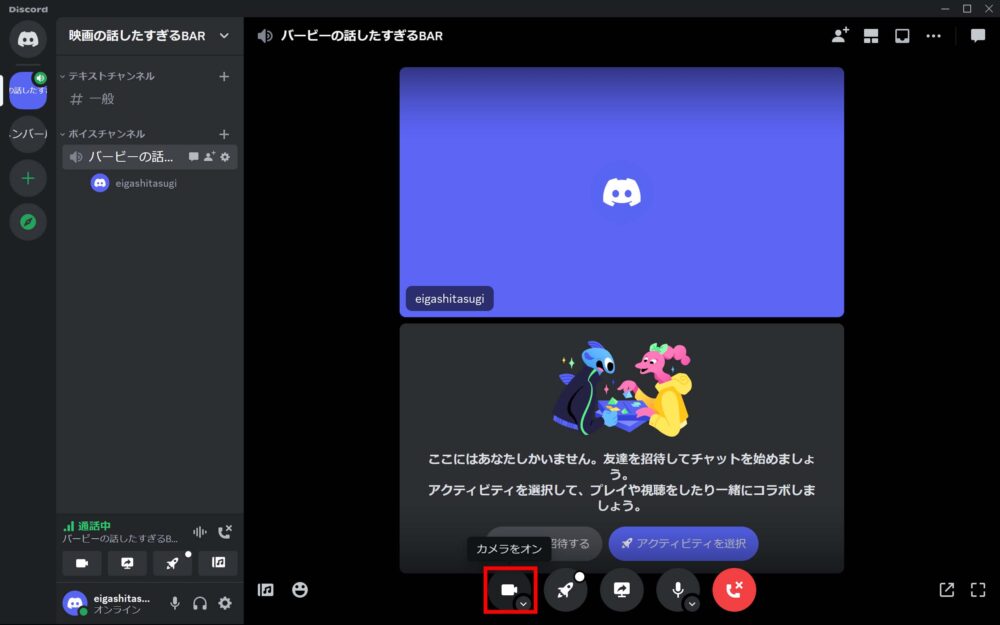Hang up with the red disconnect button
The image size is (1000, 625).
click(734, 590)
